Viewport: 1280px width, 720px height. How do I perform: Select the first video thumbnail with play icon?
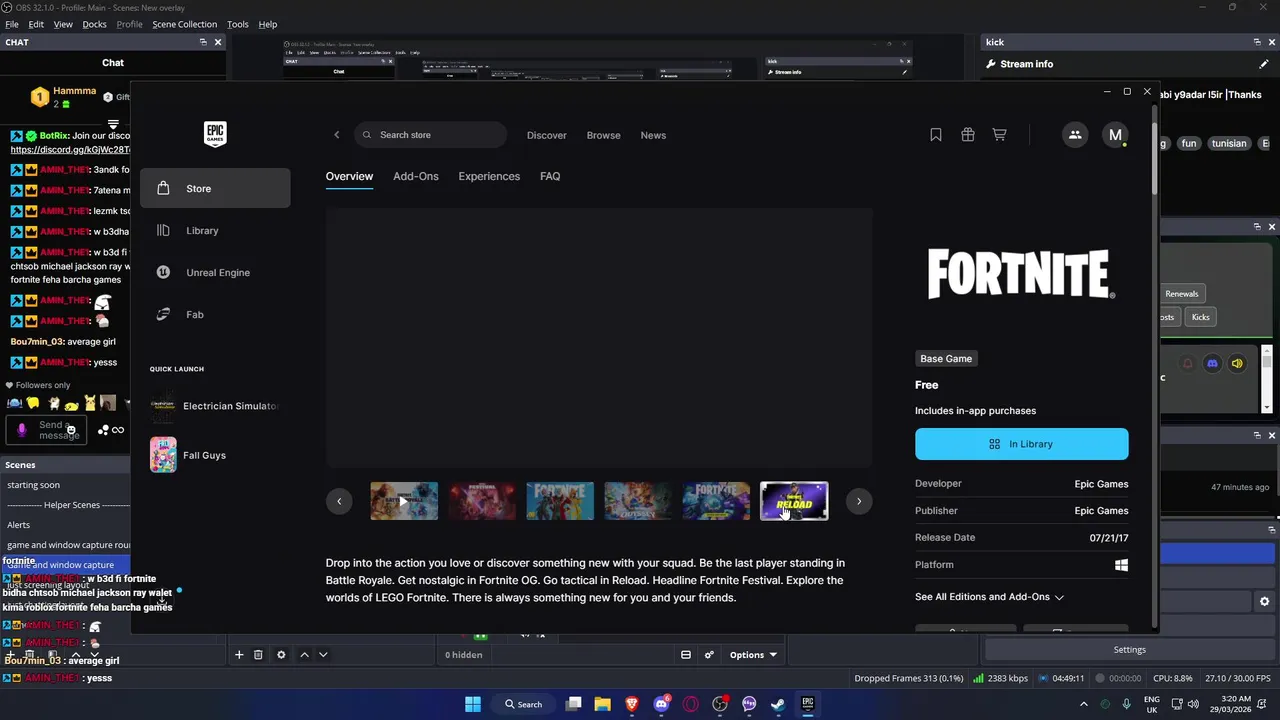[x=404, y=501]
